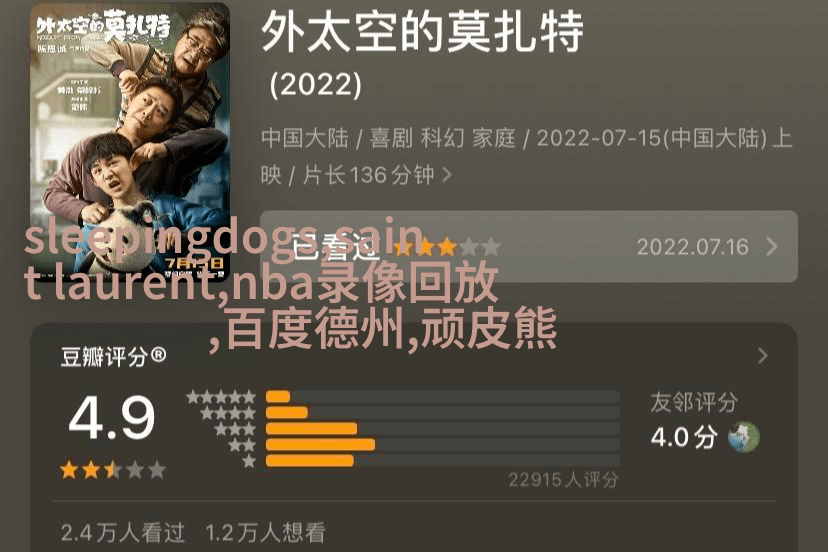Tap the watched date 2022.07.16

pyautogui.click(x=692, y=247)
